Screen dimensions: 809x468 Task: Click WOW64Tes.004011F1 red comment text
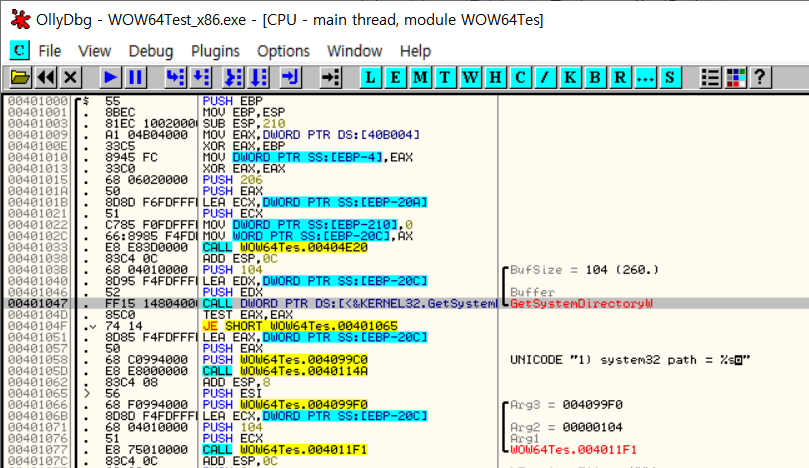point(573,450)
